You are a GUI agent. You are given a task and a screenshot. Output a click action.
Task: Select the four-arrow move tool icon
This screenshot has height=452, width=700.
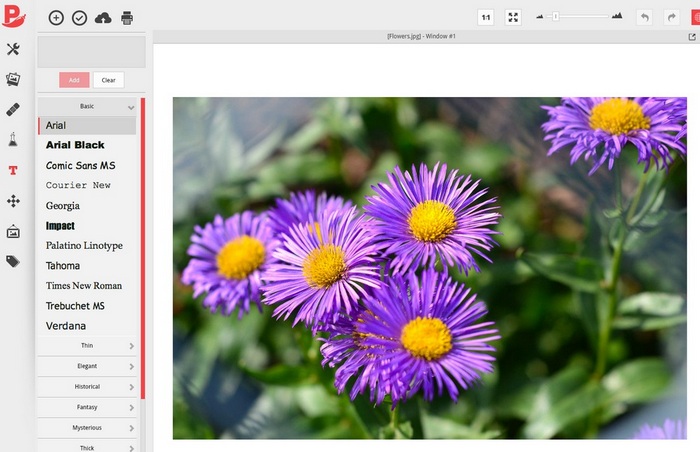click(13, 201)
